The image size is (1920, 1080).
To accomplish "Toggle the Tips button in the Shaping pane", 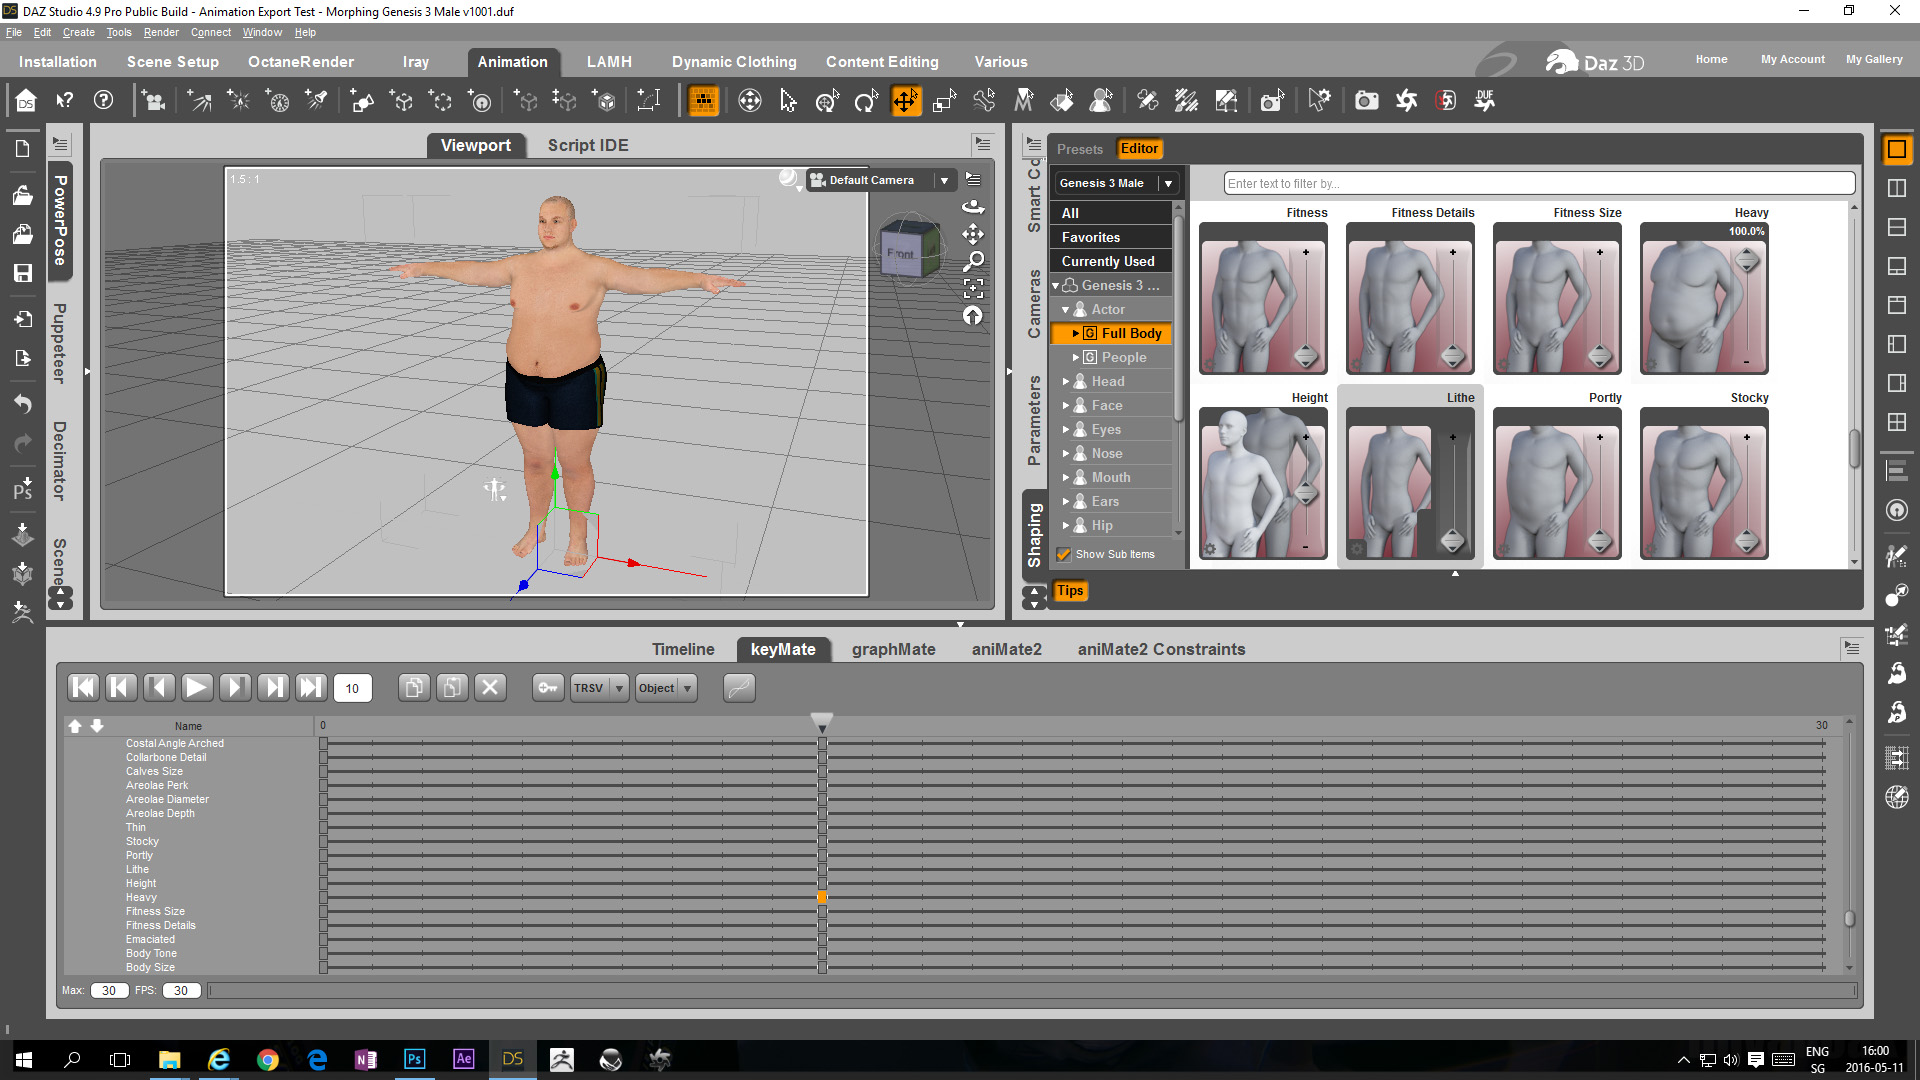I will [x=1070, y=591].
